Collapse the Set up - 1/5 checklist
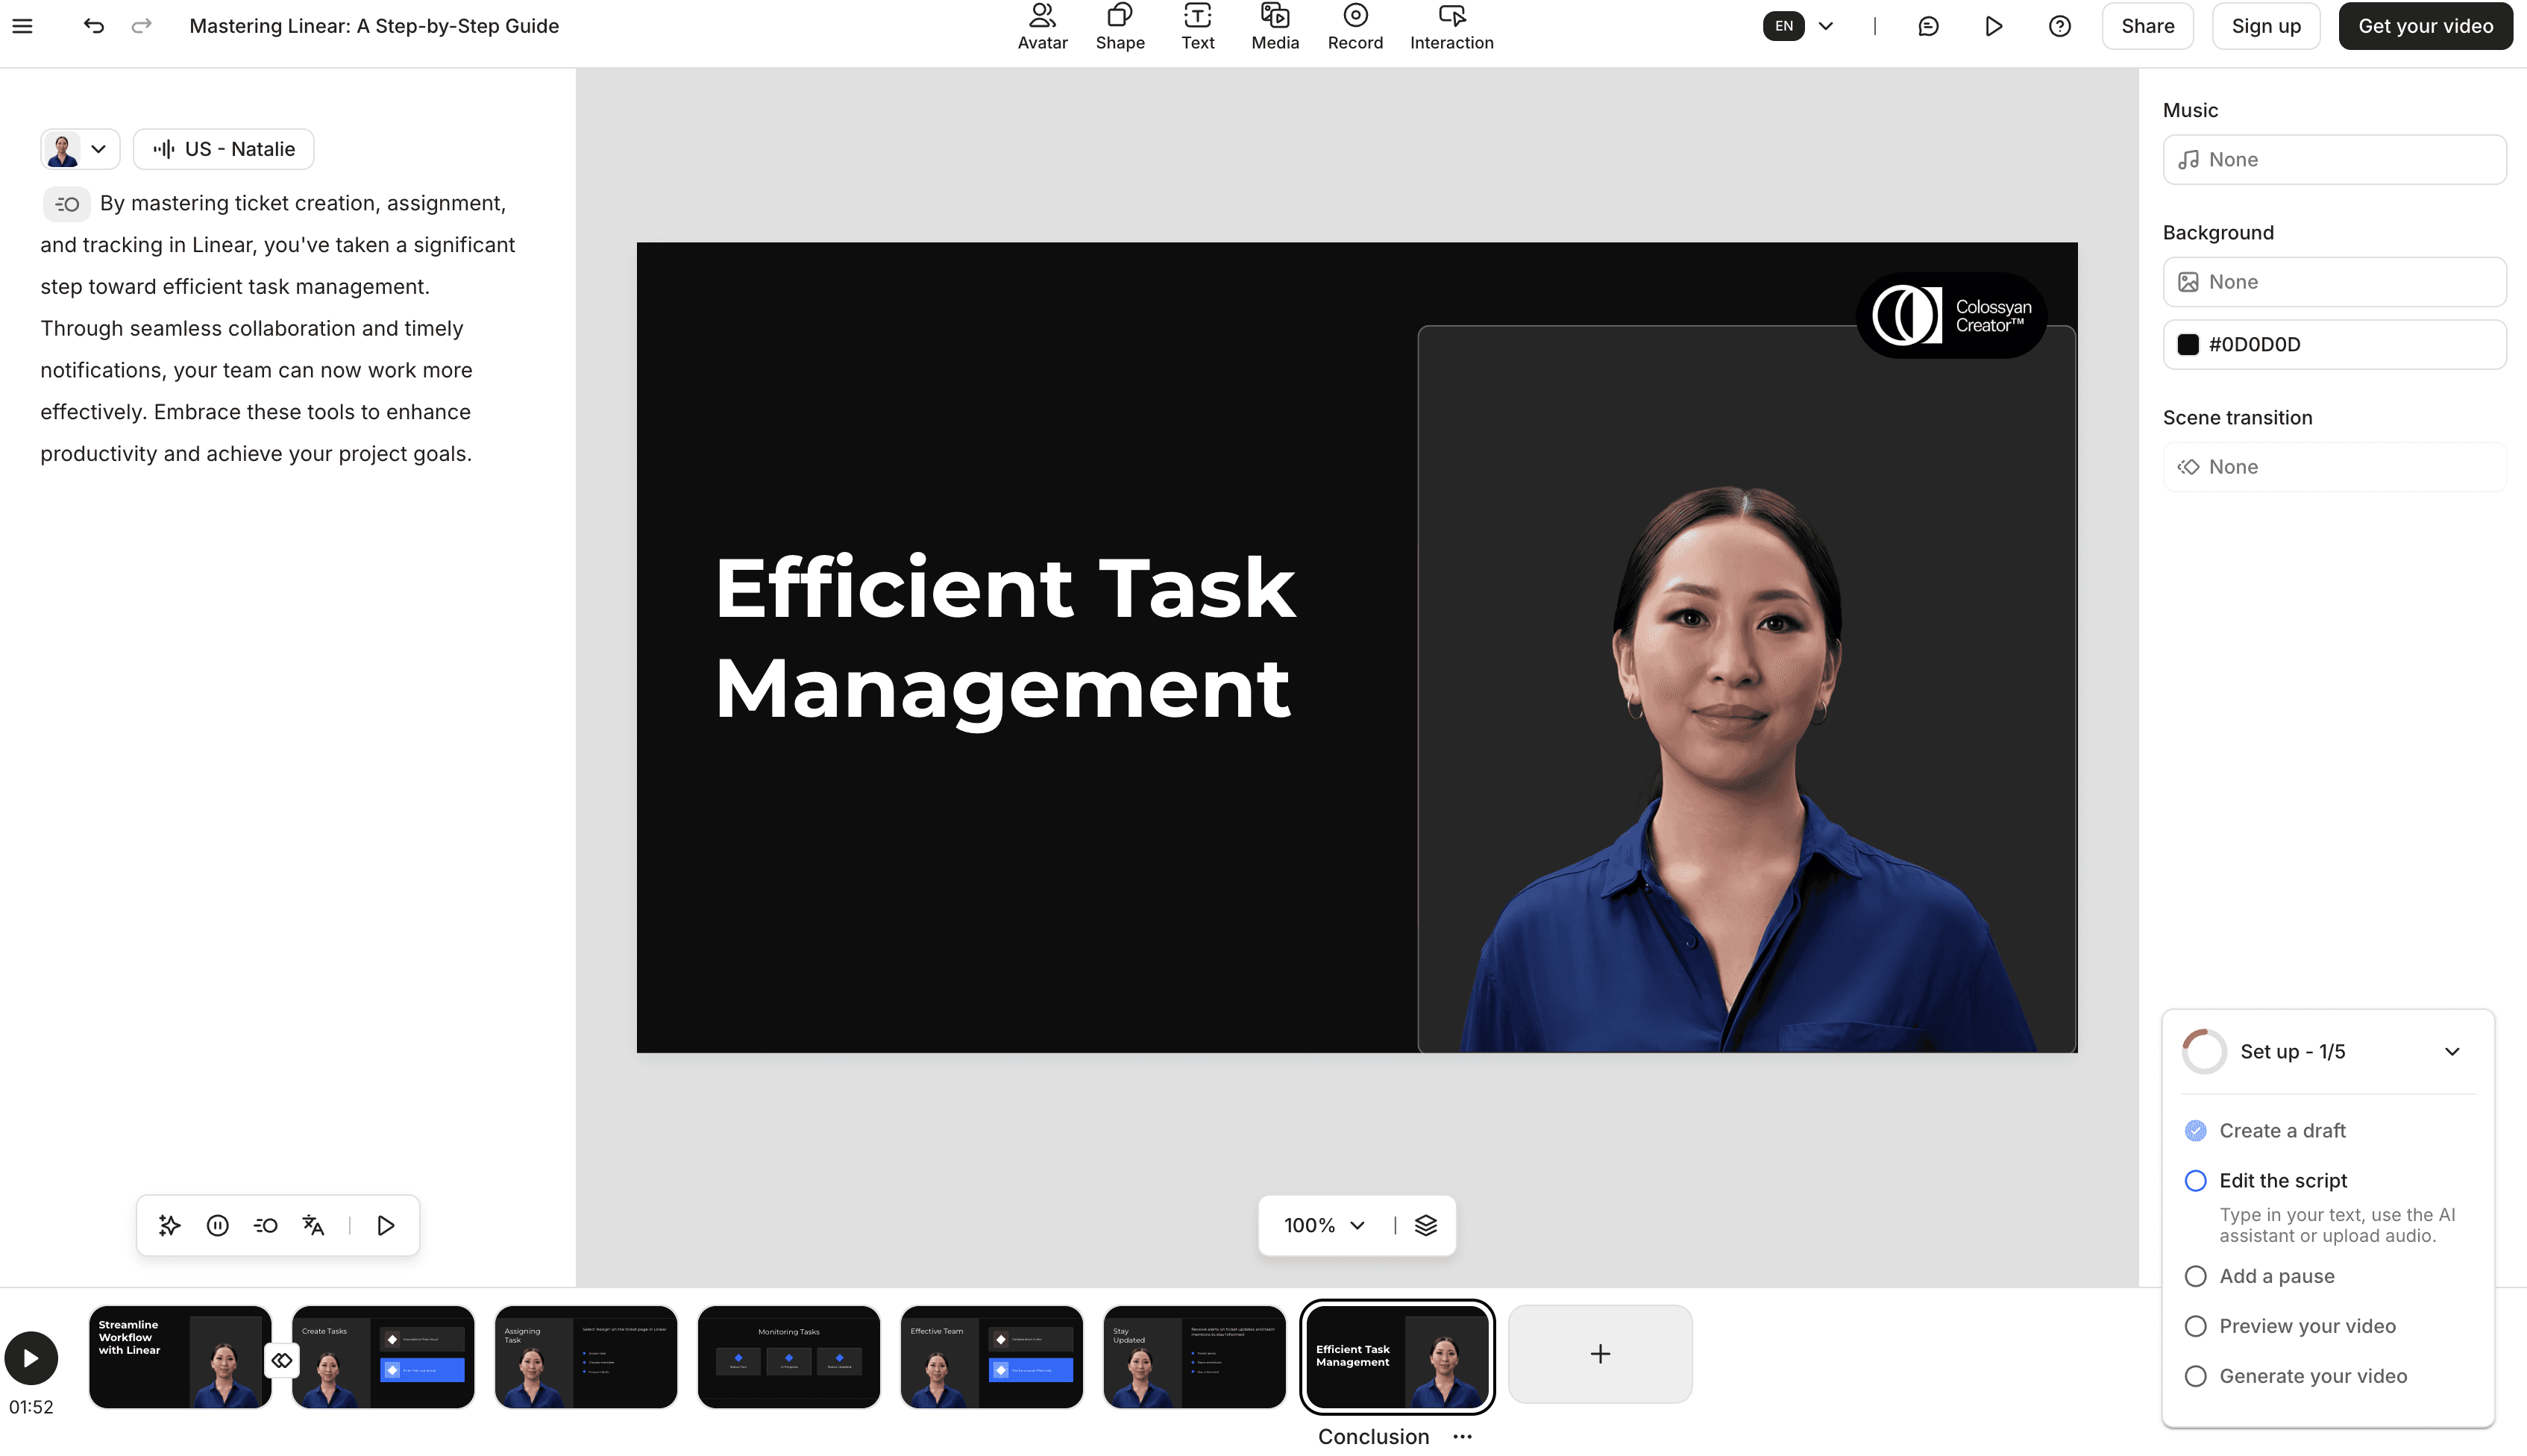The image size is (2527, 1456). pos(2452,1052)
